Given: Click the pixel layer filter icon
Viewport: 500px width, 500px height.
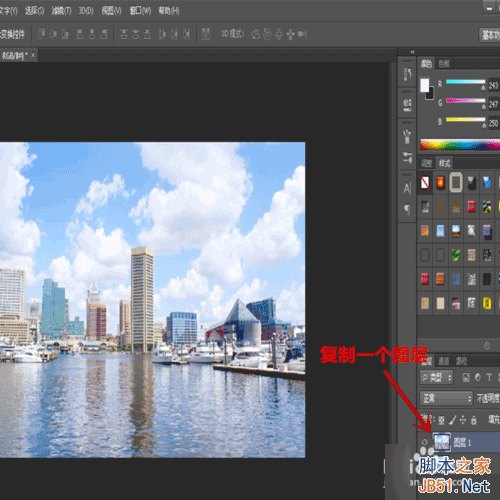Looking at the screenshot, I should coord(466,377).
